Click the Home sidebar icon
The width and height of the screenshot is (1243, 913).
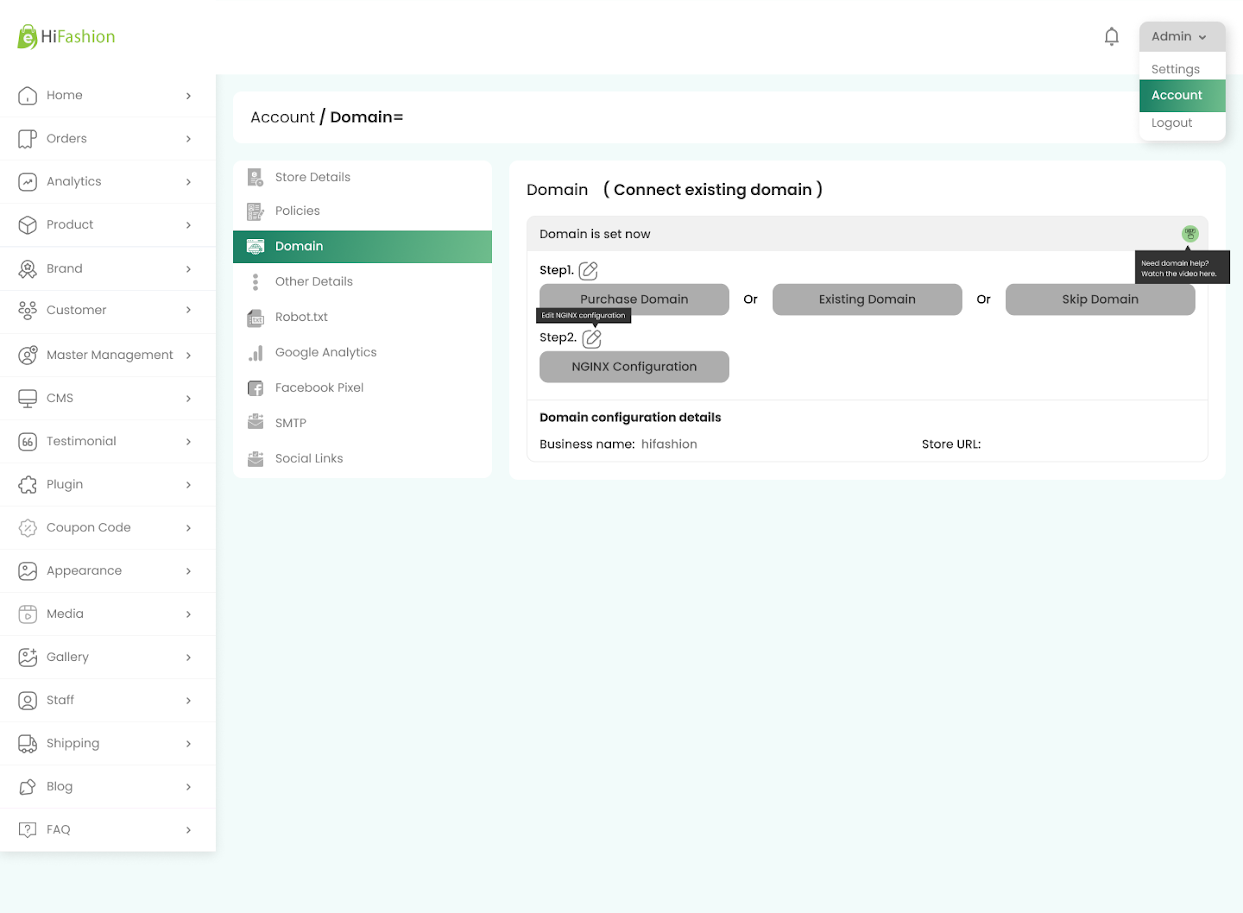coord(28,95)
